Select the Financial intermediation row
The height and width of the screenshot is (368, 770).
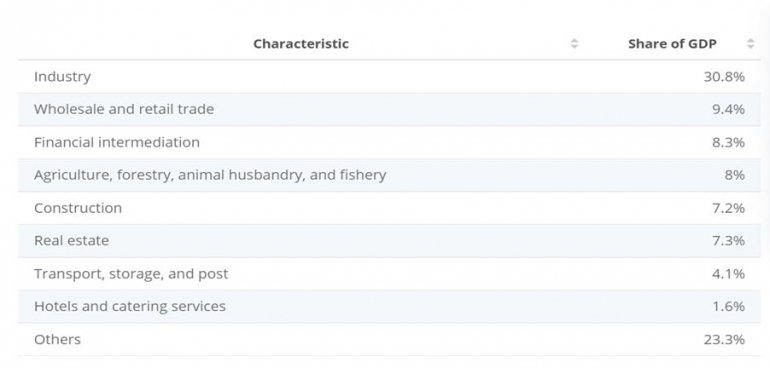[389, 142]
